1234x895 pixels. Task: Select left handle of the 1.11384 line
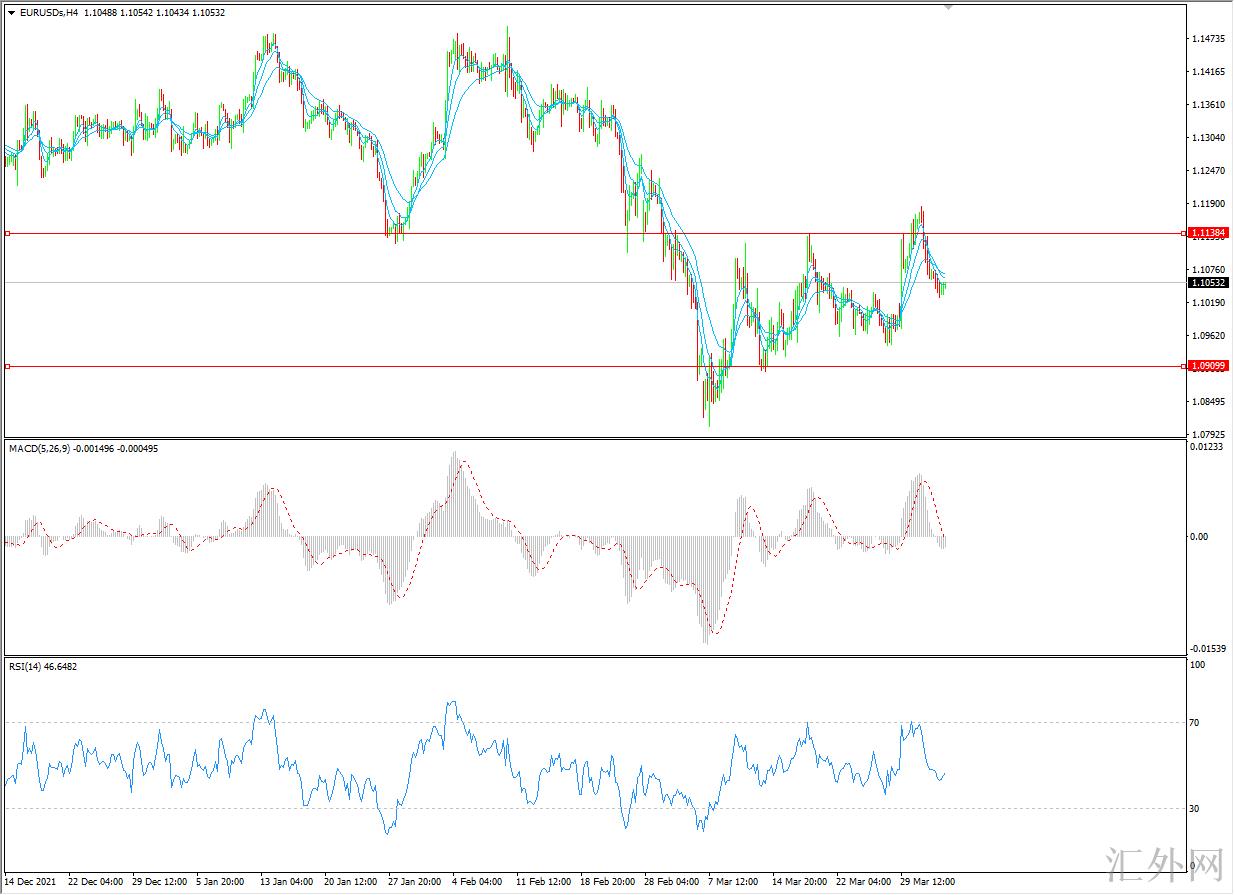8,233
